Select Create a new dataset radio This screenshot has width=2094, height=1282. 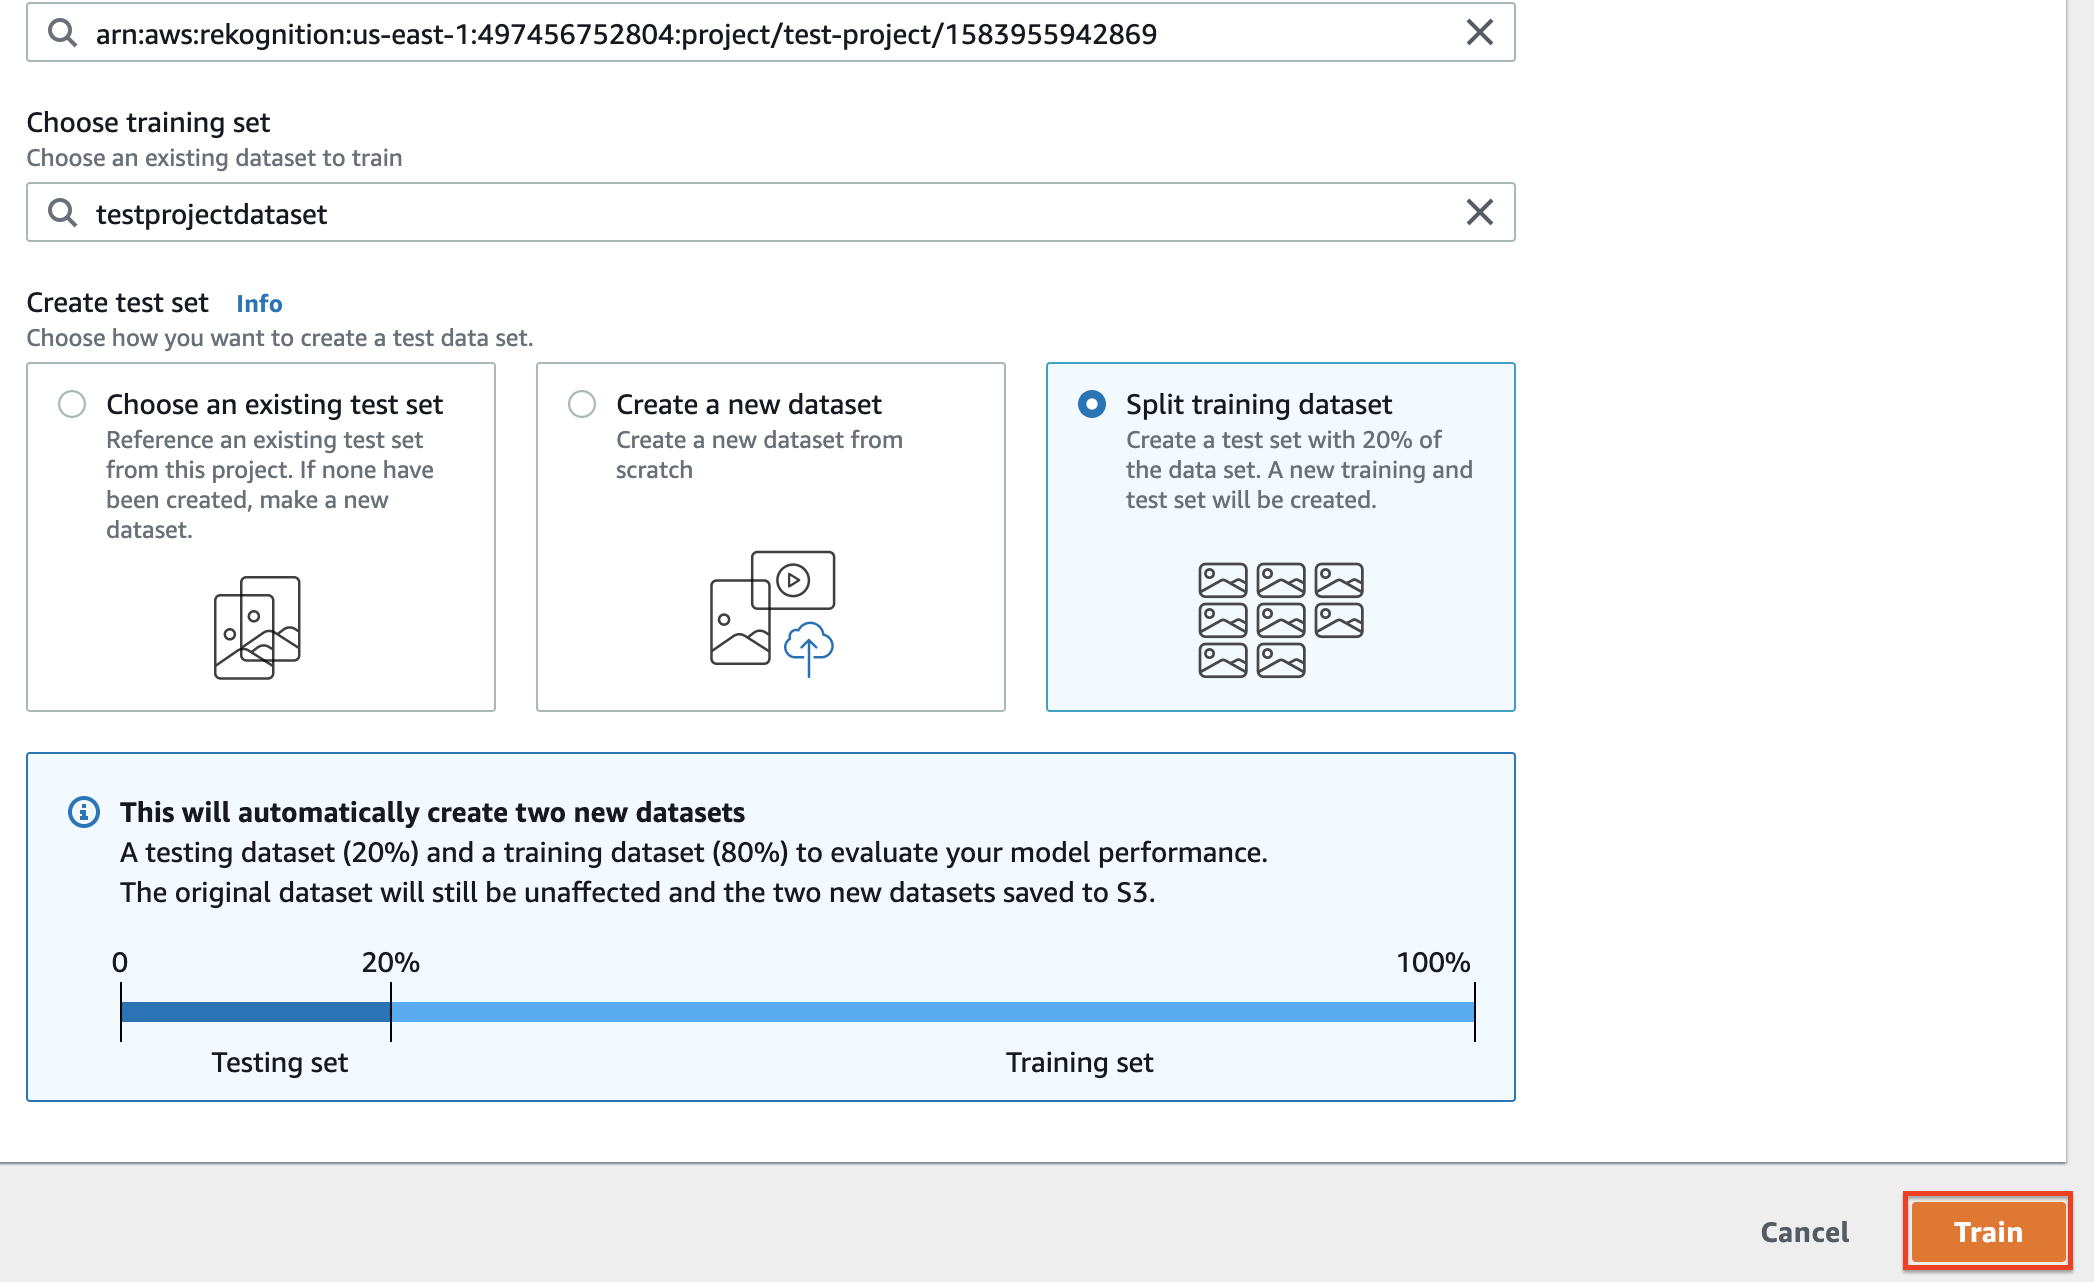582,404
